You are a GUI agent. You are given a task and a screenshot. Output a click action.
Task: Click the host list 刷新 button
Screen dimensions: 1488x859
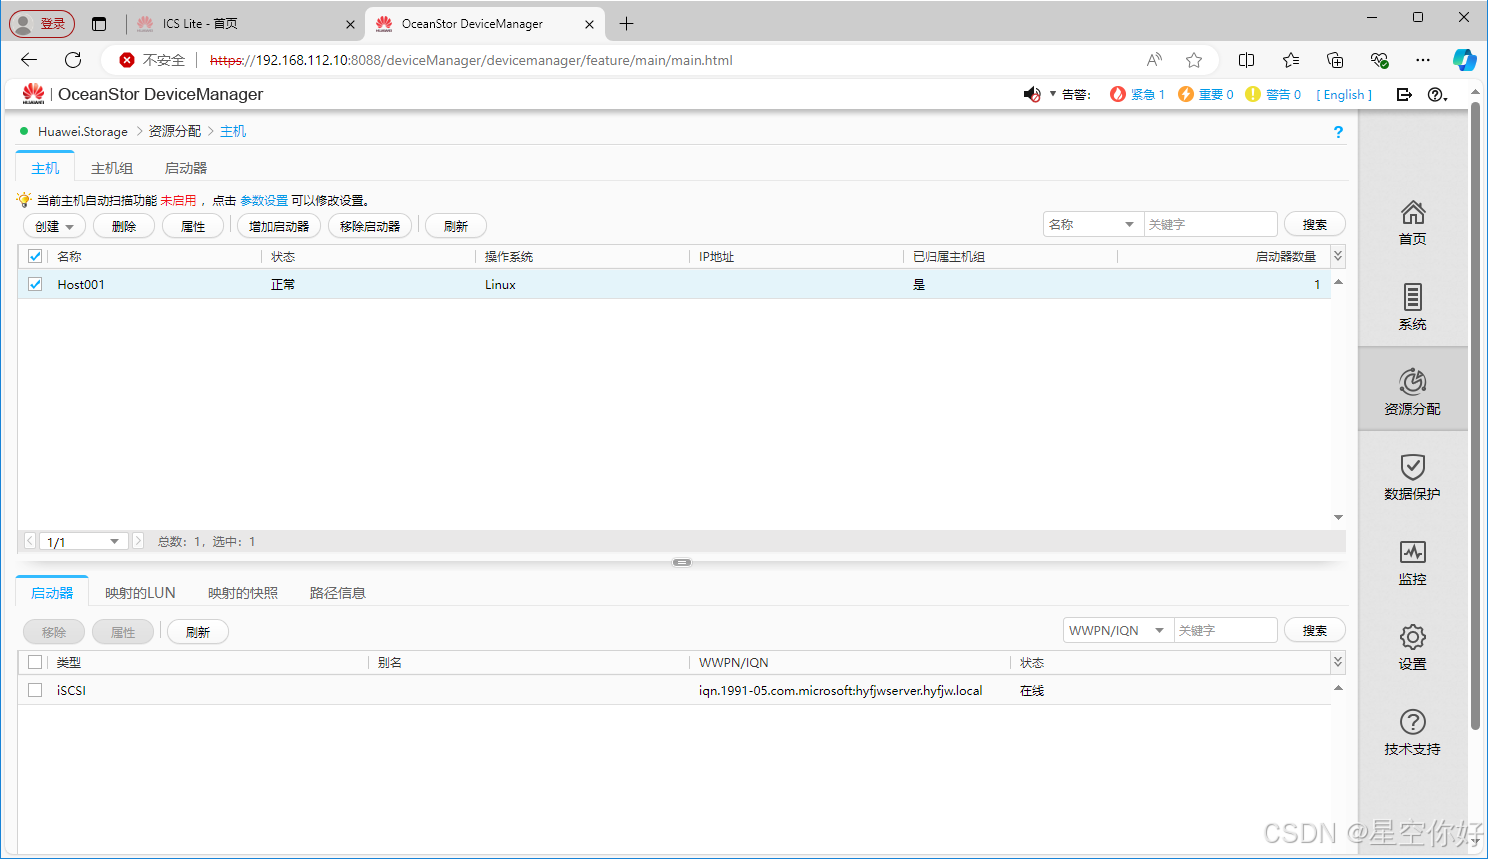(x=456, y=226)
